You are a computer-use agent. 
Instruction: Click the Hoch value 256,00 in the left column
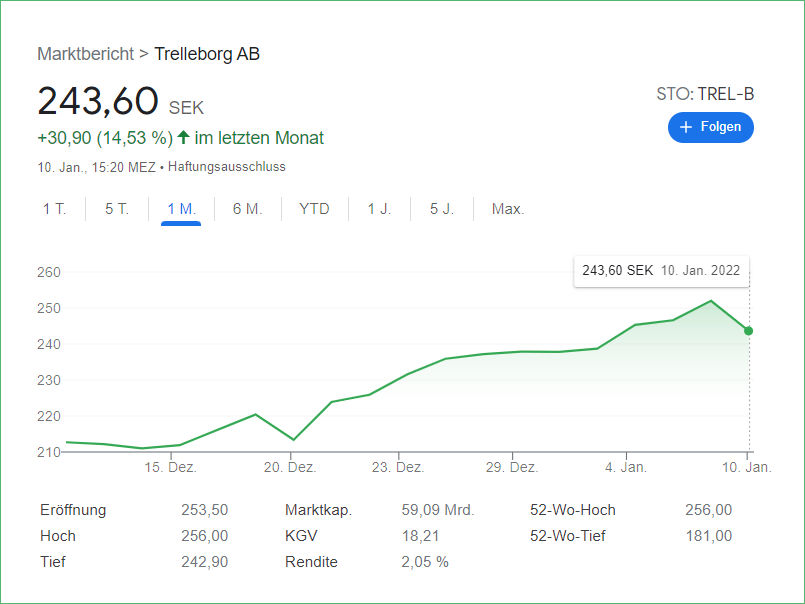pyautogui.click(x=204, y=536)
